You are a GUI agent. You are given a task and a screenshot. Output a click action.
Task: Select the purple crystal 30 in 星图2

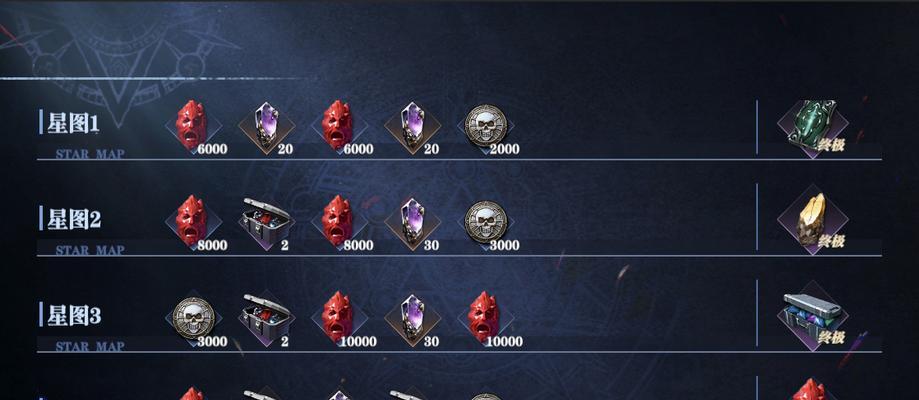pos(413,223)
